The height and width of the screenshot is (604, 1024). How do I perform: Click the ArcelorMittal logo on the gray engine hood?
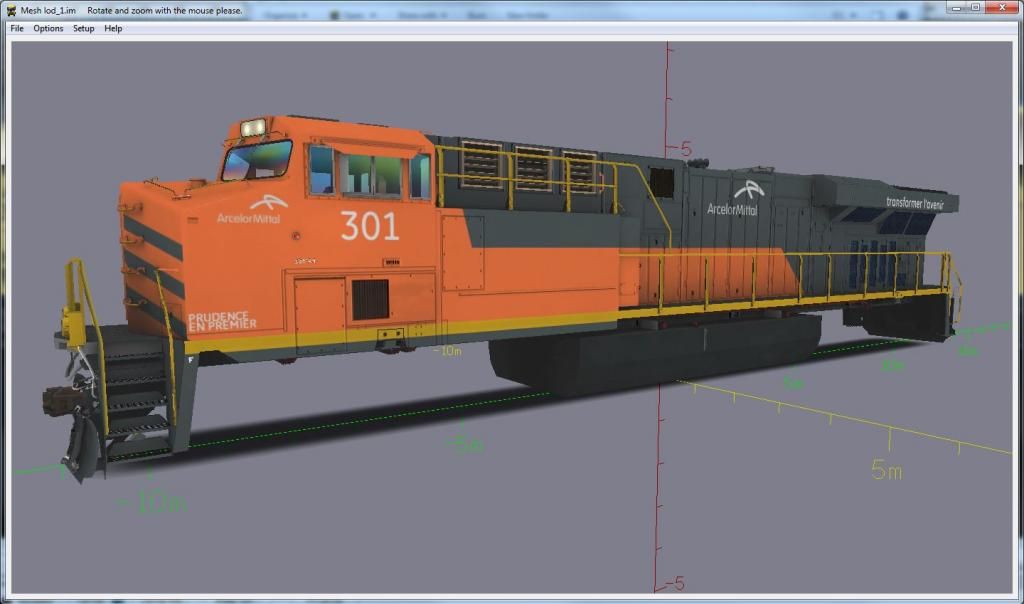point(734,200)
